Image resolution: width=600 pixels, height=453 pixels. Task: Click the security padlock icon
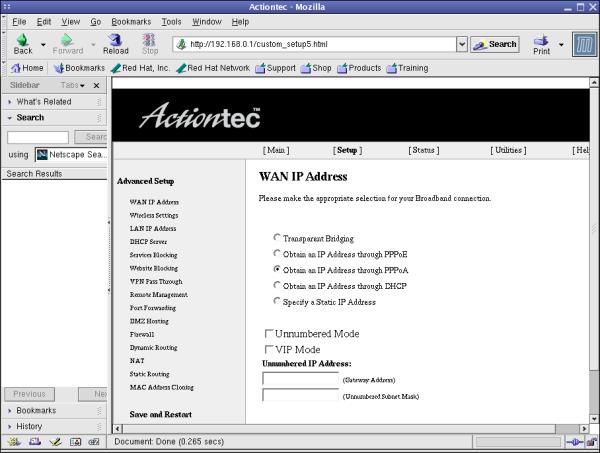[x=592, y=442]
